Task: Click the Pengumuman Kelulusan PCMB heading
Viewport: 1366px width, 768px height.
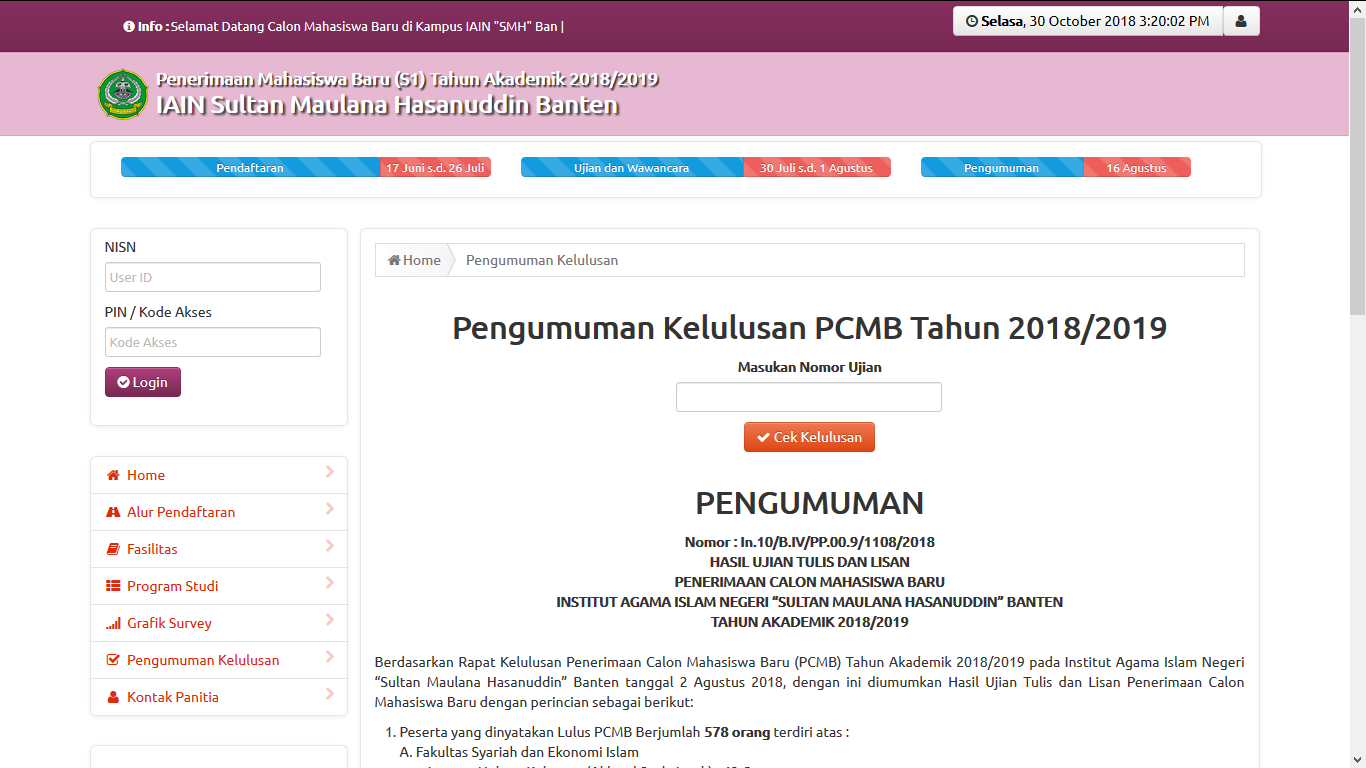Action: 809,328
